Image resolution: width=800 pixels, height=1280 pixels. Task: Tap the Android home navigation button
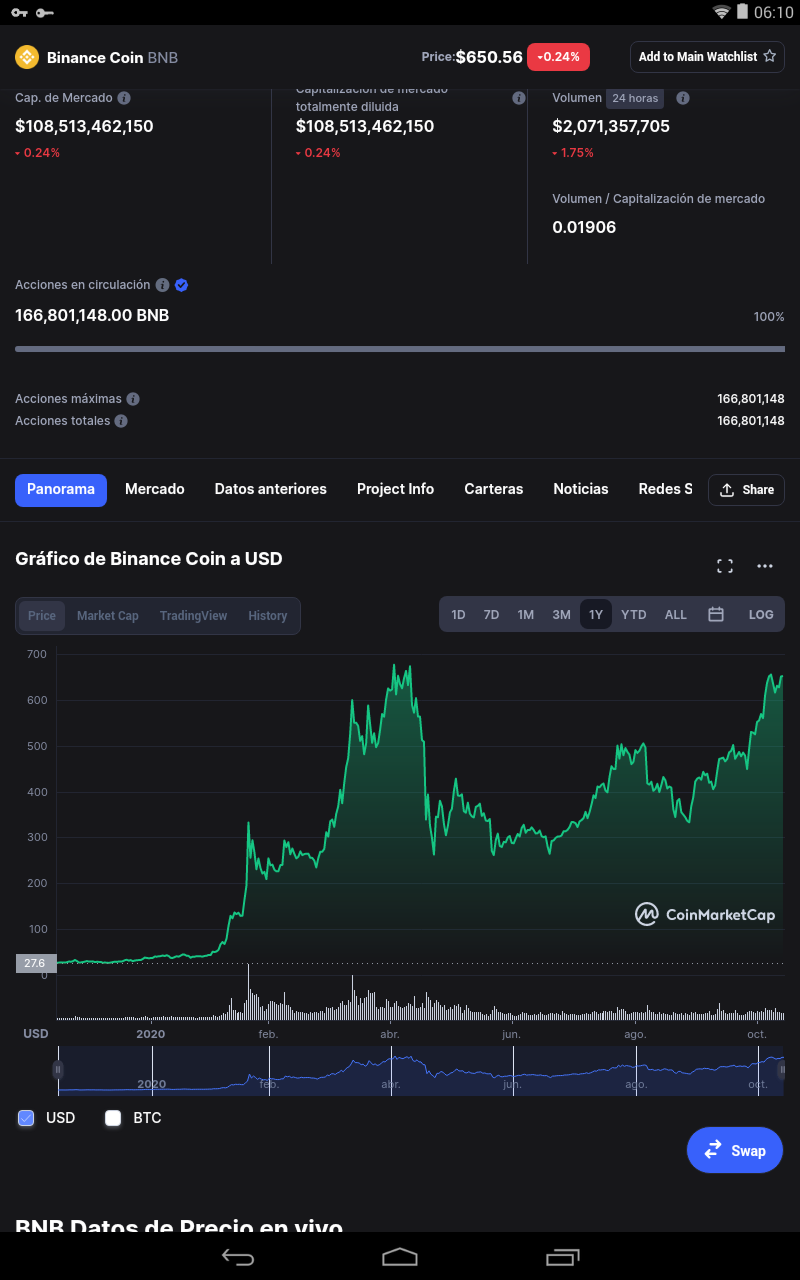pos(400,1256)
